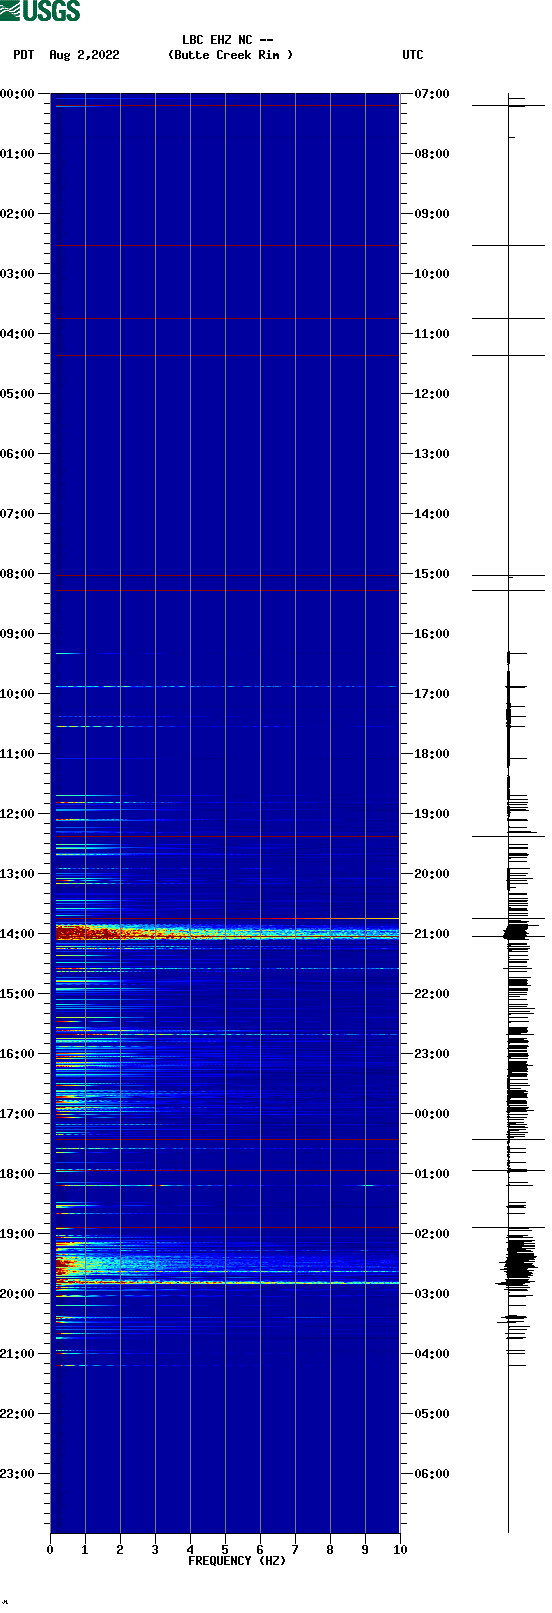Click the 12:00 PDT time label

pyautogui.click(x=17, y=814)
